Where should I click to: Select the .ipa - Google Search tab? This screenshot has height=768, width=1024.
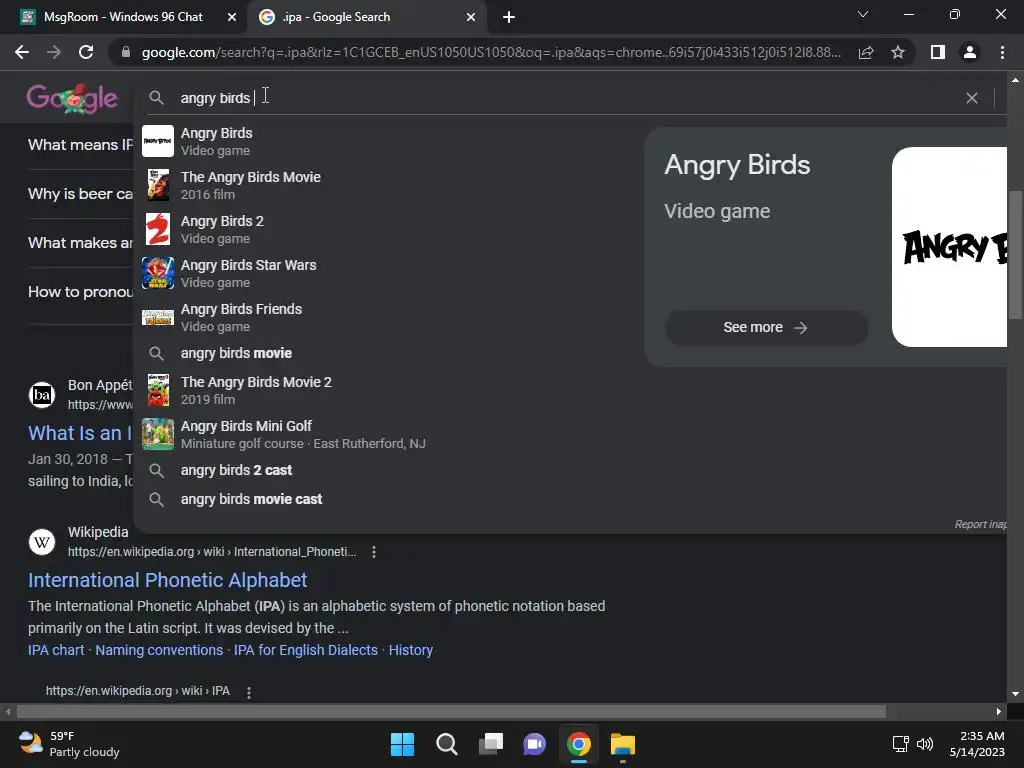(x=367, y=17)
